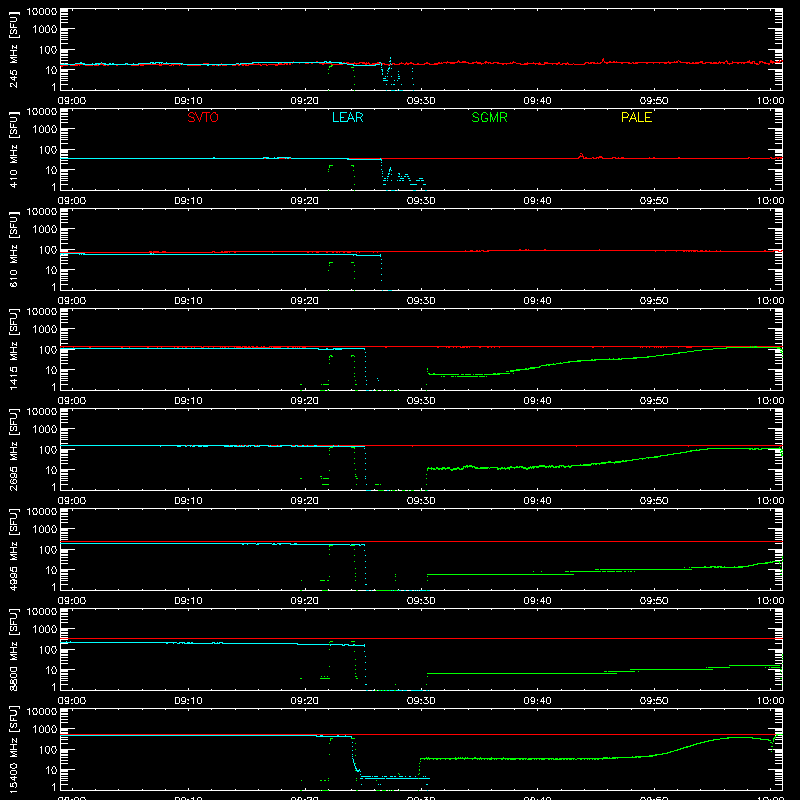Click the 09:30 tick of the 245 MHz plot
The width and height of the screenshot is (800, 800).
coord(421,101)
